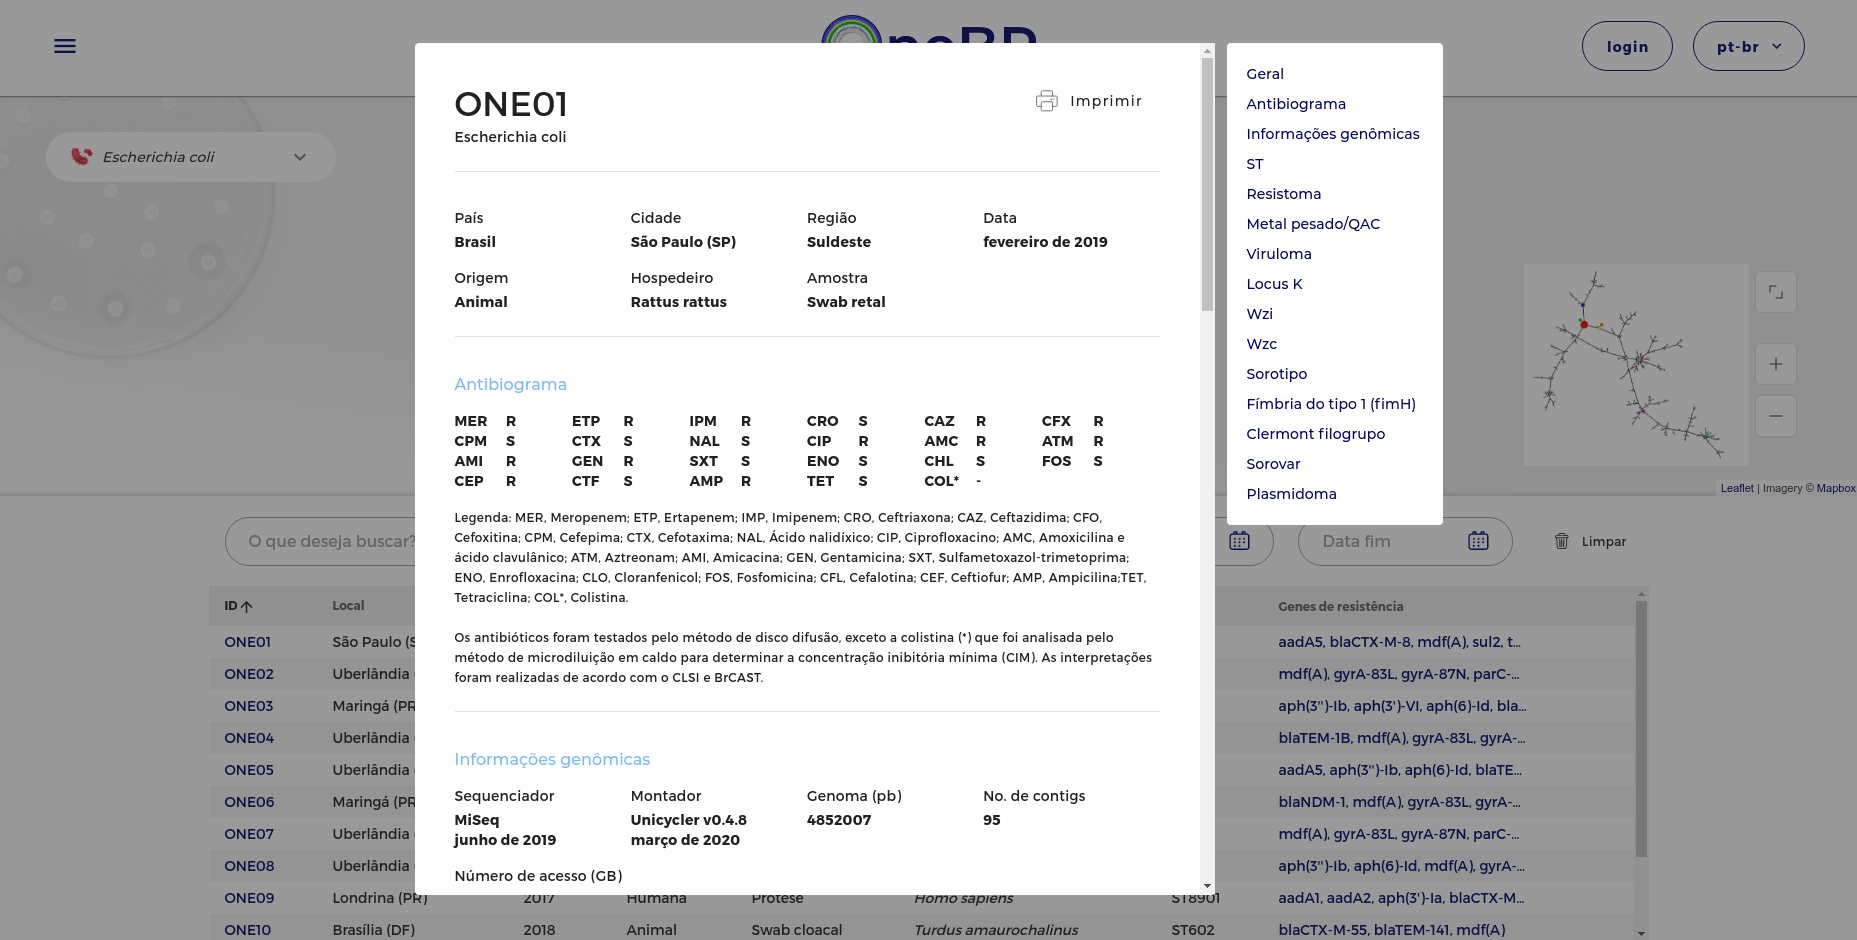
Task: Click the table vertical scrollbar thumb
Action: (x=1641, y=727)
